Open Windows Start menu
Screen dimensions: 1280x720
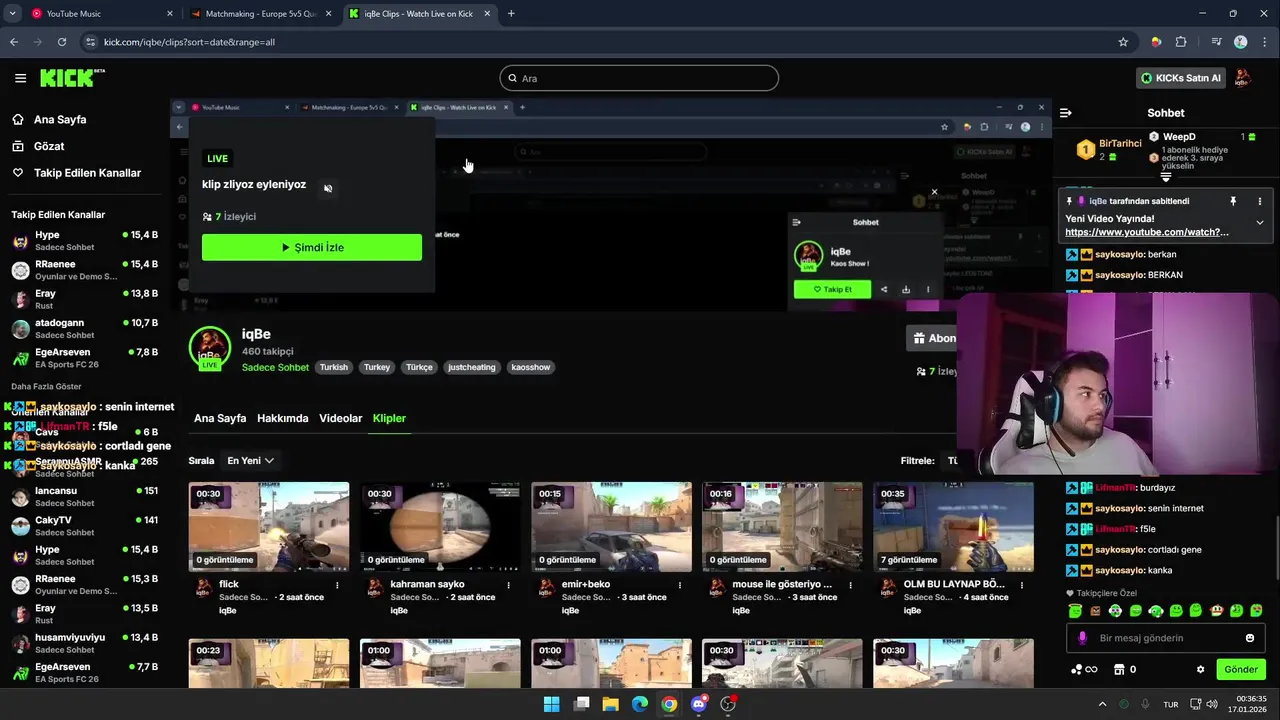tap(551, 704)
